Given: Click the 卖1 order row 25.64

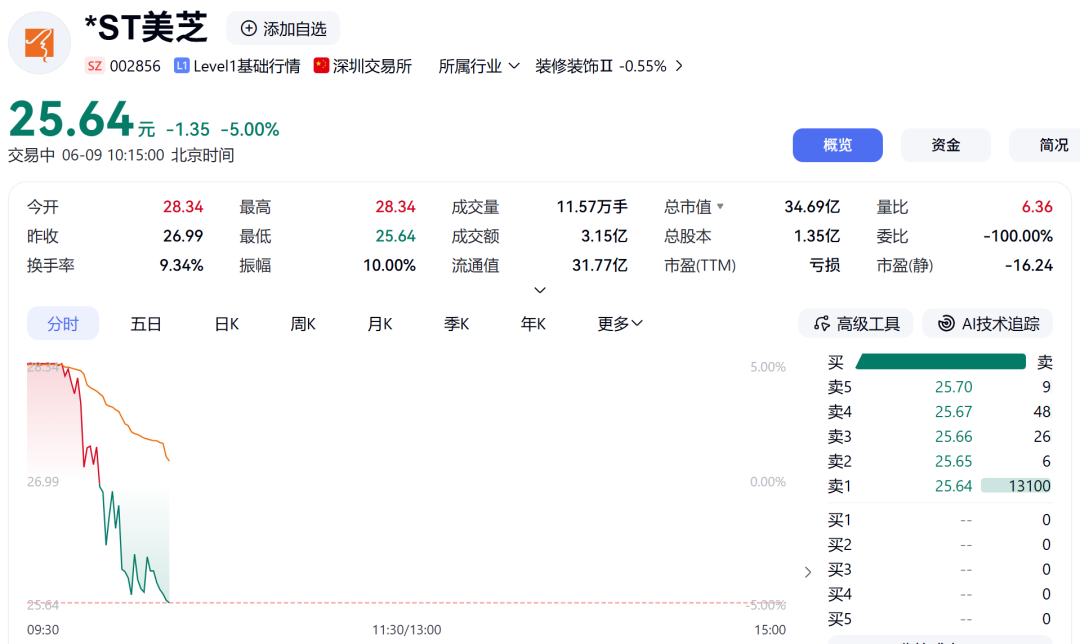Looking at the screenshot, I should click(x=939, y=486).
